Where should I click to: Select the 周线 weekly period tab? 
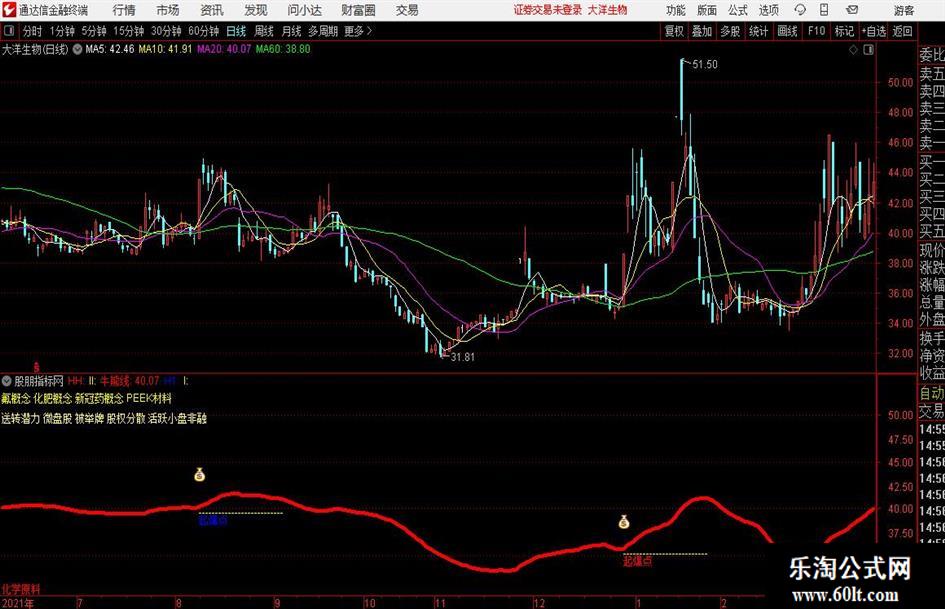tap(264, 31)
